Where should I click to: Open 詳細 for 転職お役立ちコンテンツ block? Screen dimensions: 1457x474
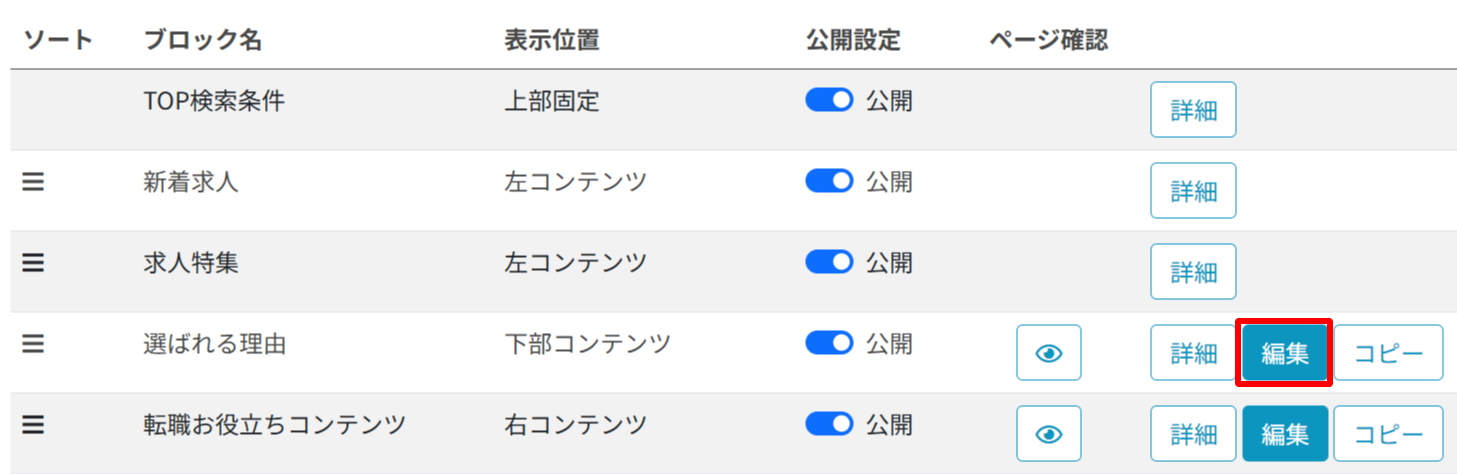(1193, 434)
